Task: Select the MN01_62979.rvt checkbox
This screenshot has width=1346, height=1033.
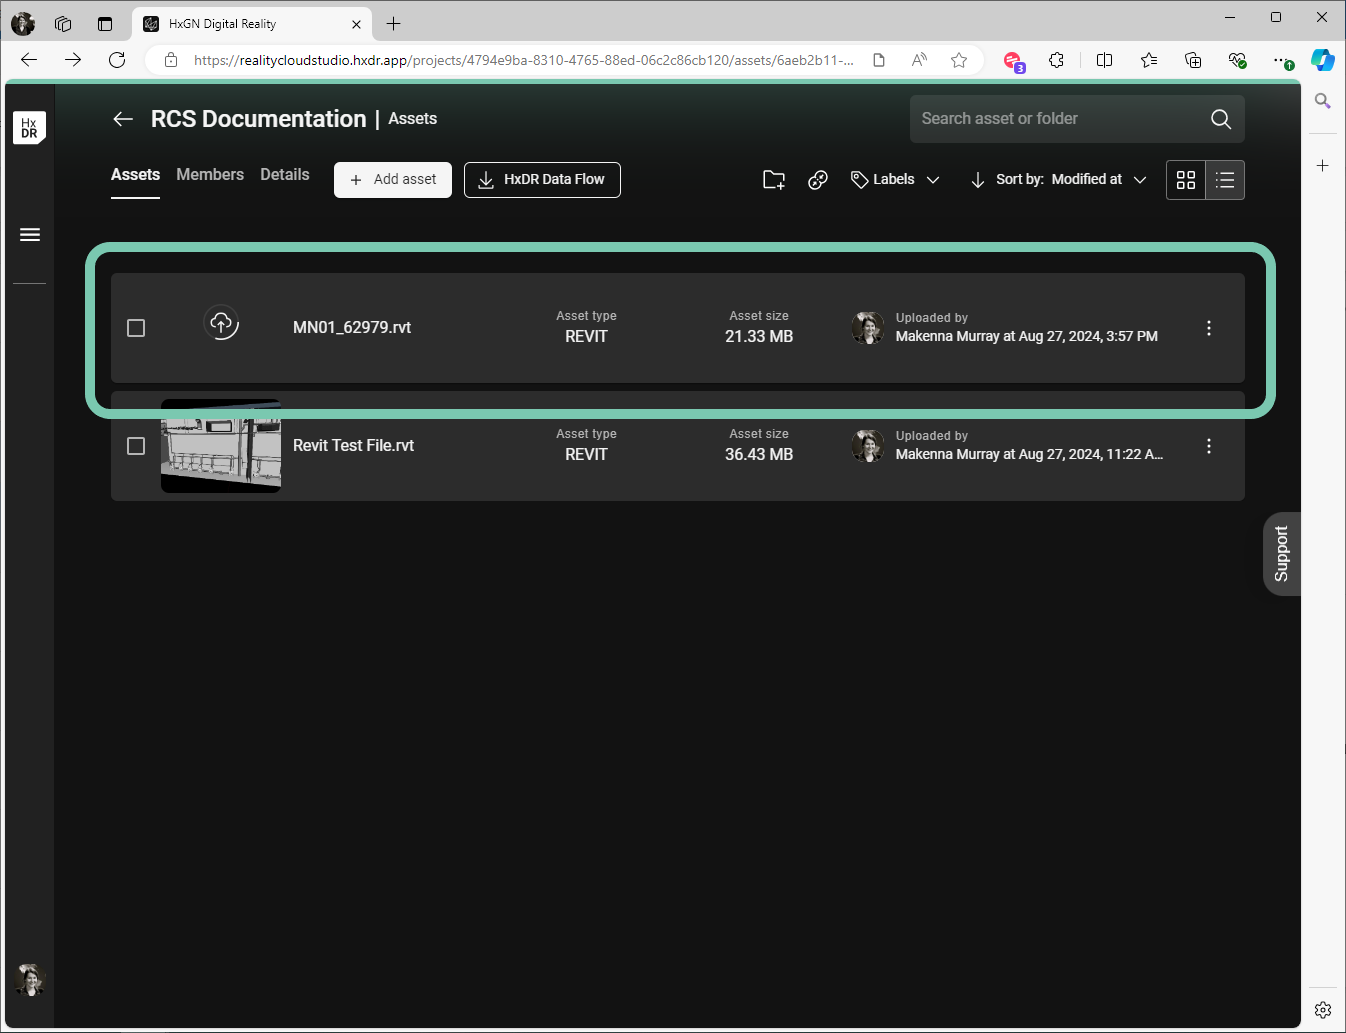Action: click(x=136, y=328)
